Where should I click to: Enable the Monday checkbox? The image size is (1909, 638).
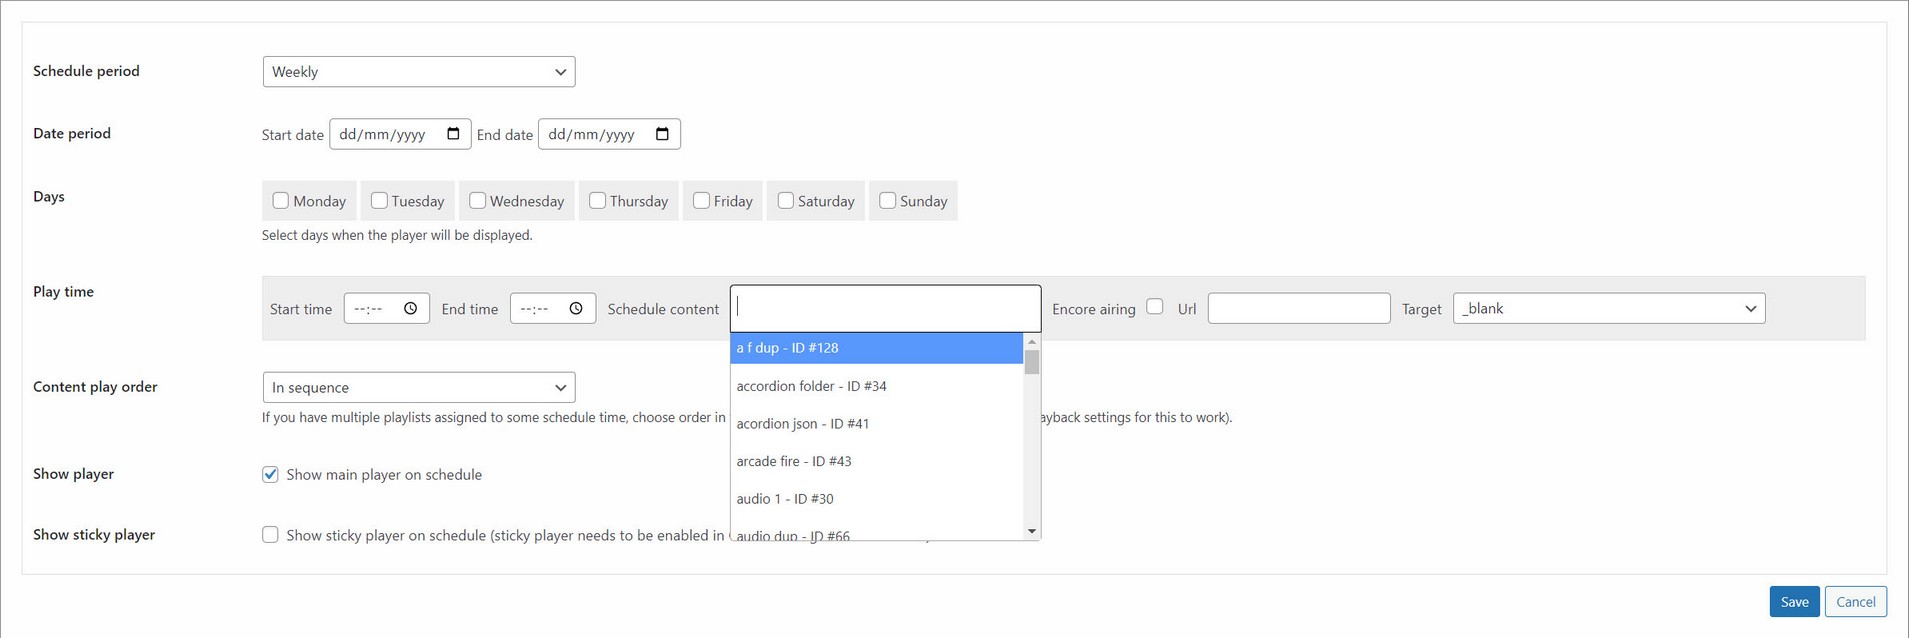[x=281, y=201]
